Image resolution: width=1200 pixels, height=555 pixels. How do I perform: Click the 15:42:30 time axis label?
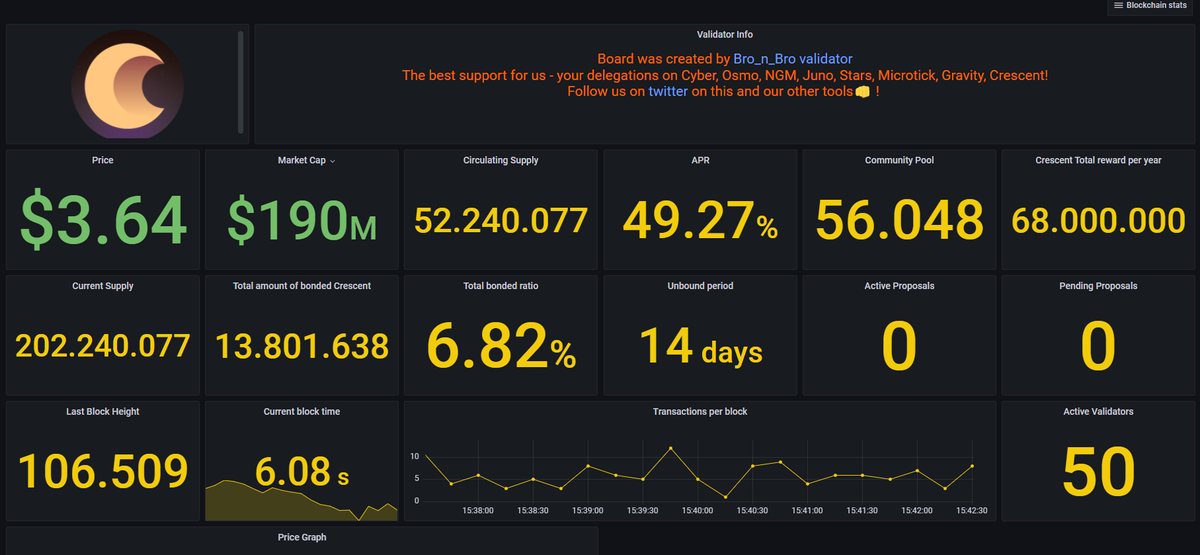coord(971,510)
